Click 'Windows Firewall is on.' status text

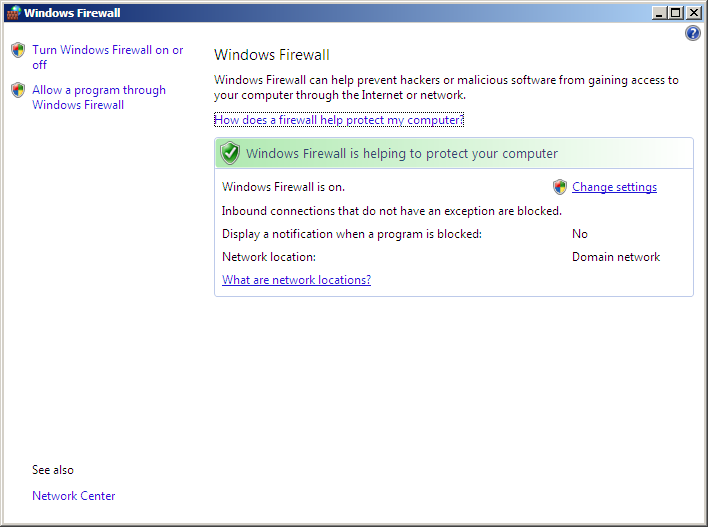283,187
